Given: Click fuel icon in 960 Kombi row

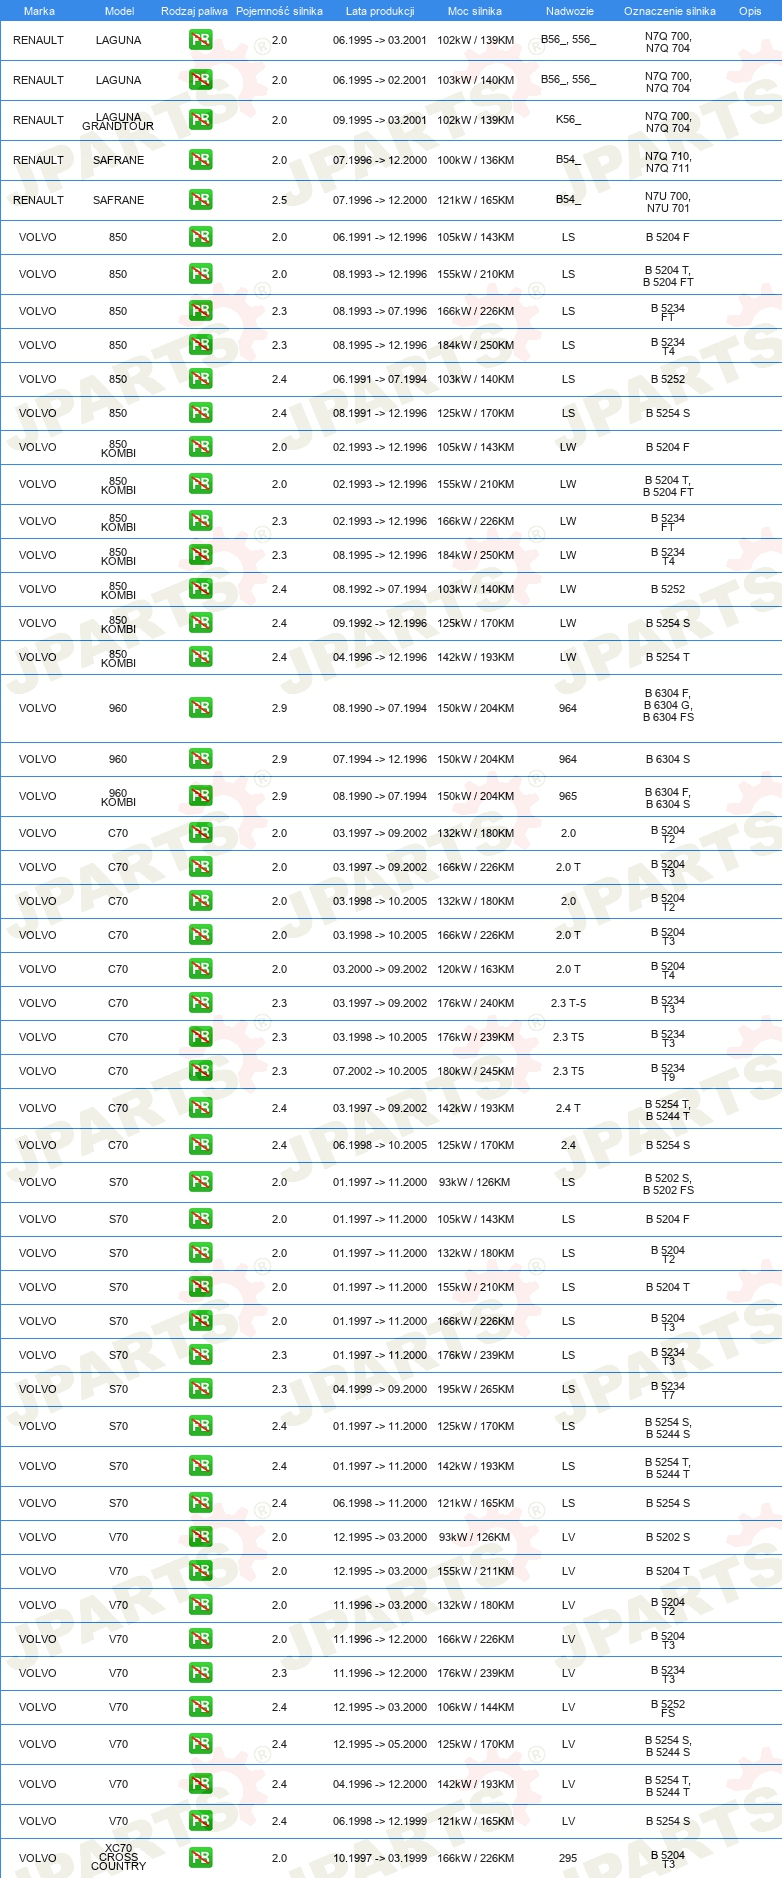Looking at the screenshot, I should pos(200,796).
